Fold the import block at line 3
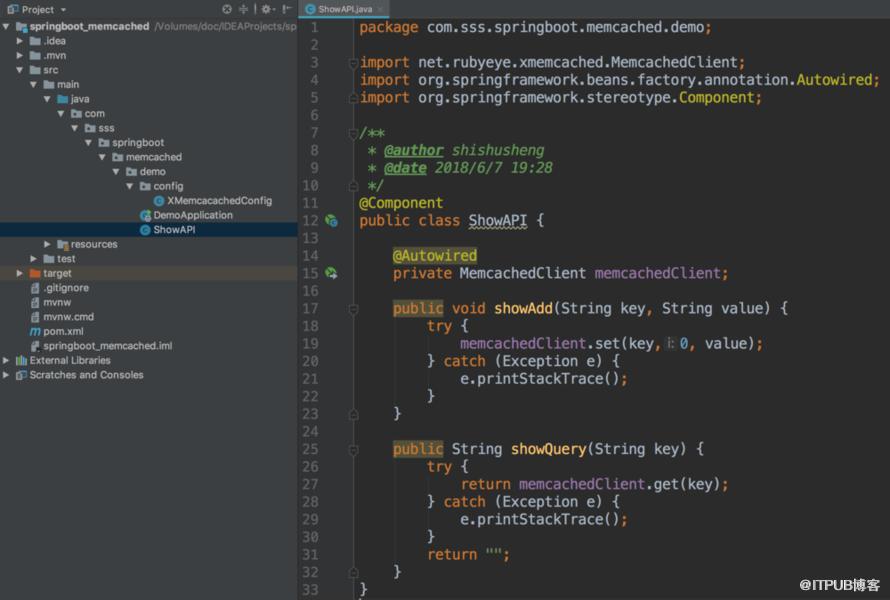The width and height of the screenshot is (890, 600). 353,63
